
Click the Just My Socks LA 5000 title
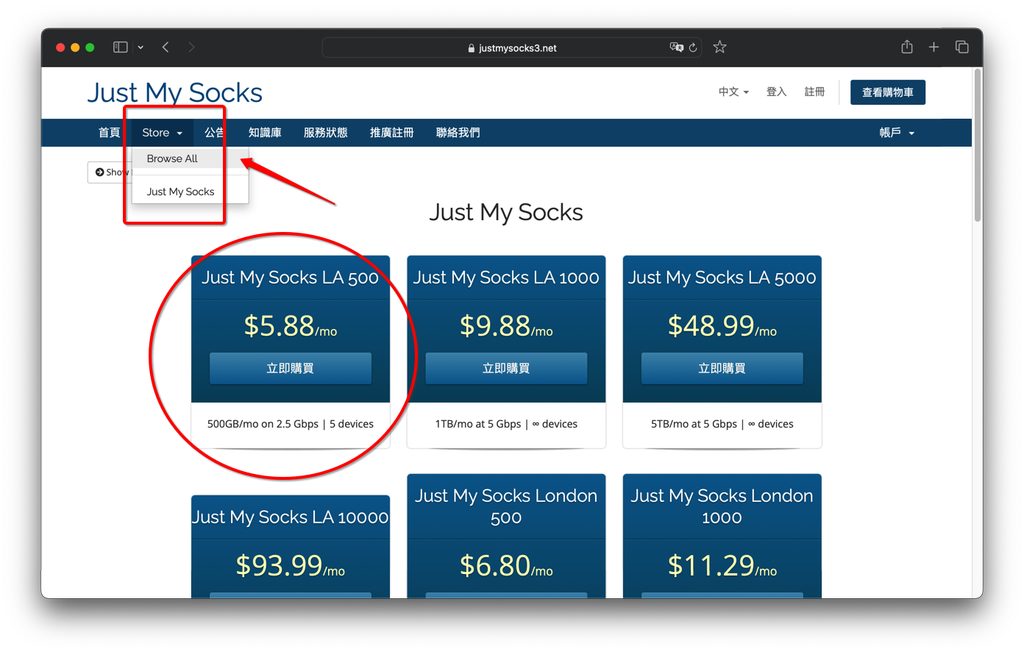pyautogui.click(x=722, y=278)
